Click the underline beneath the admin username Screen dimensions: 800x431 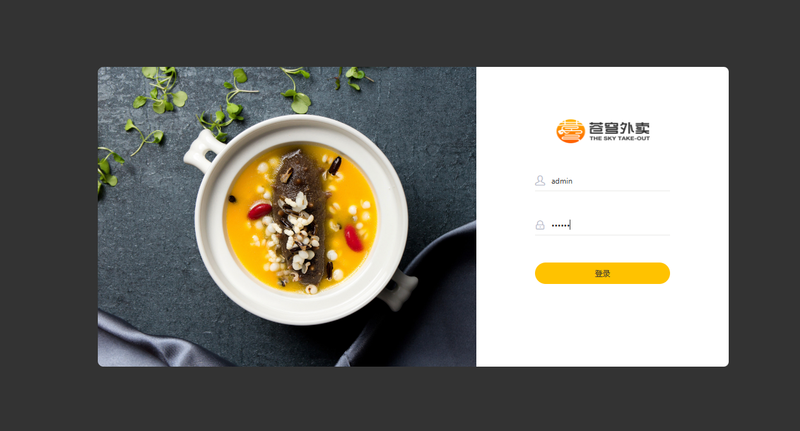click(x=602, y=191)
